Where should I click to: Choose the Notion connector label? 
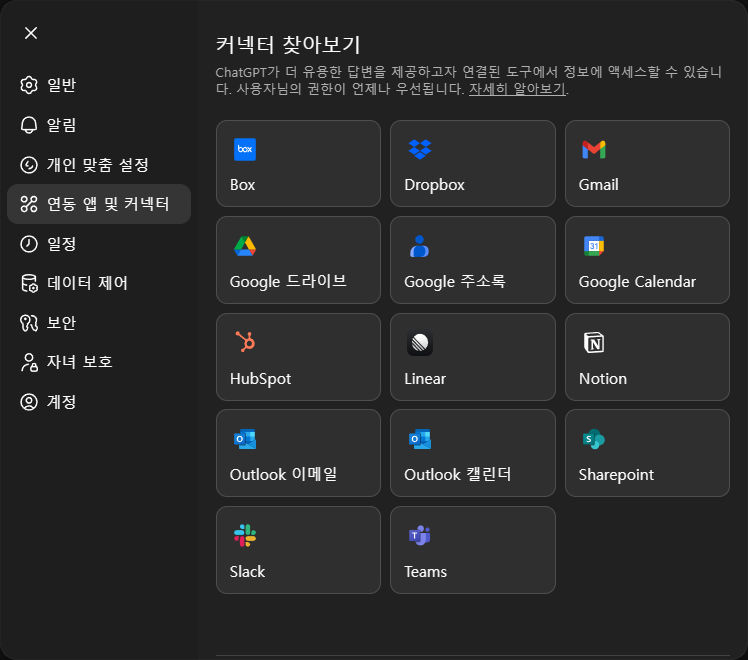click(x=603, y=379)
